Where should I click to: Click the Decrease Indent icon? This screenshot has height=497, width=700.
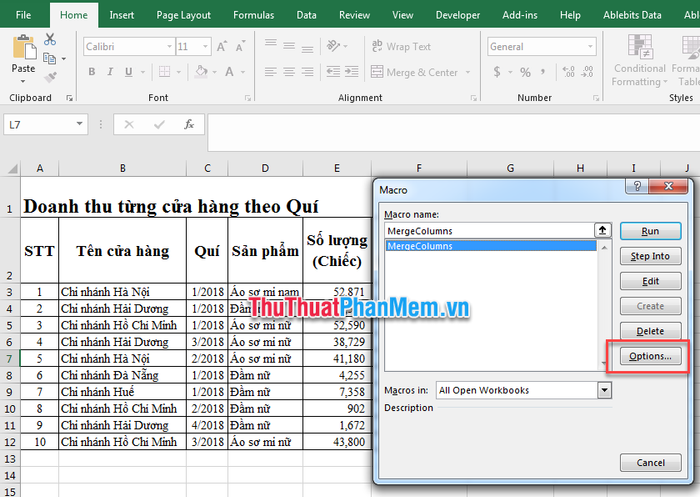click(x=333, y=71)
